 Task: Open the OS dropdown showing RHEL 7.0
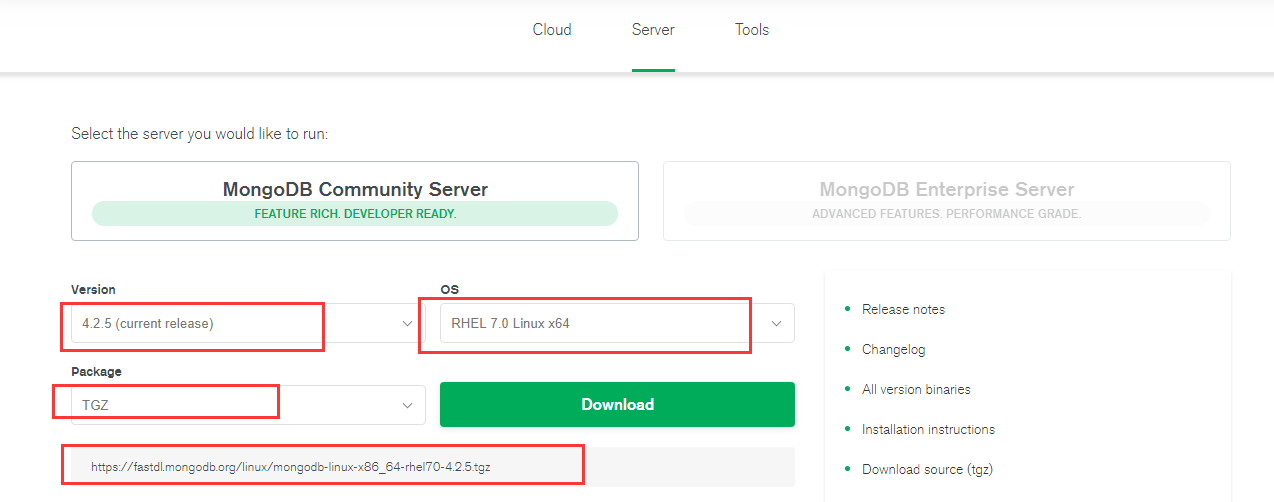pyautogui.click(x=617, y=324)
